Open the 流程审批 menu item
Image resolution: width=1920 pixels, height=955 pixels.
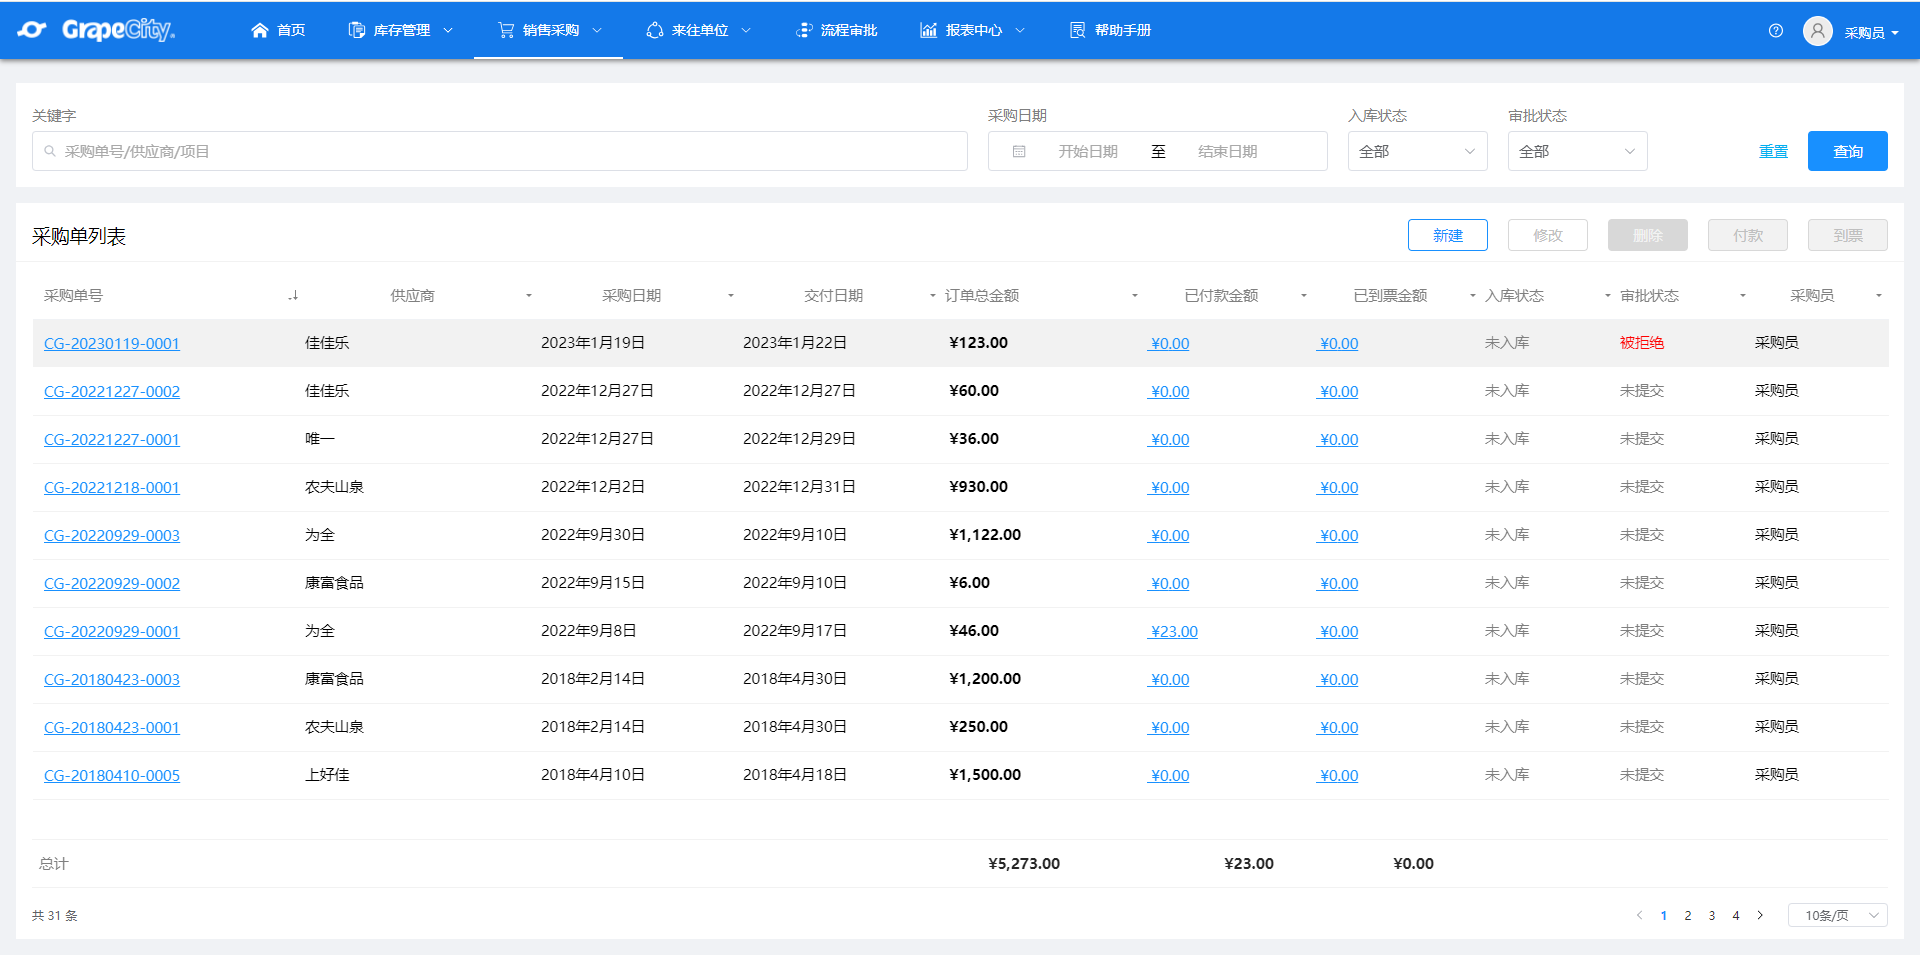(x=836, y=30)
